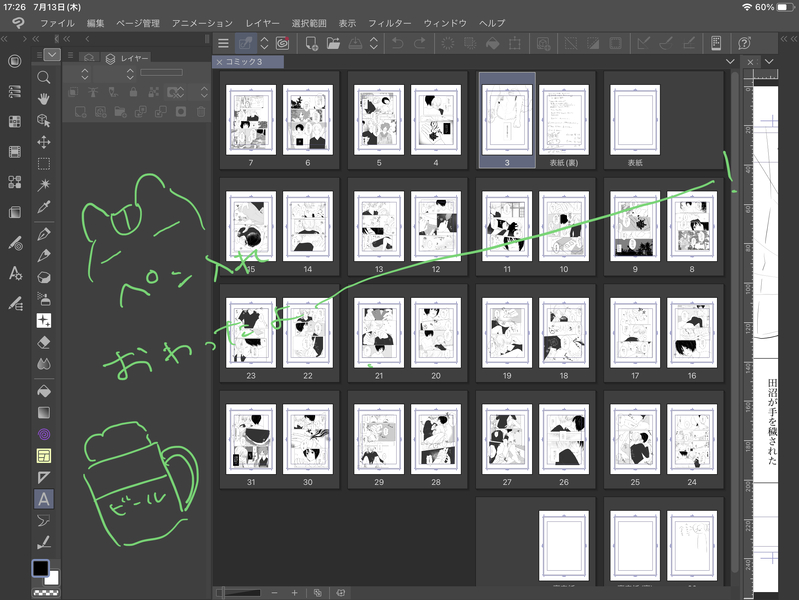Select the 表紙(裏) page thumbnail

564,120
